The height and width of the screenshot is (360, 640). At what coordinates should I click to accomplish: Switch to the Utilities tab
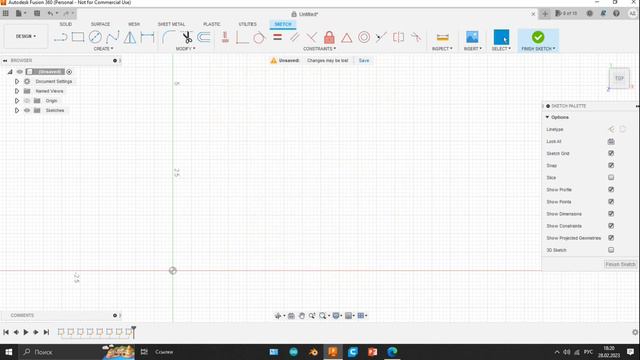248,24
